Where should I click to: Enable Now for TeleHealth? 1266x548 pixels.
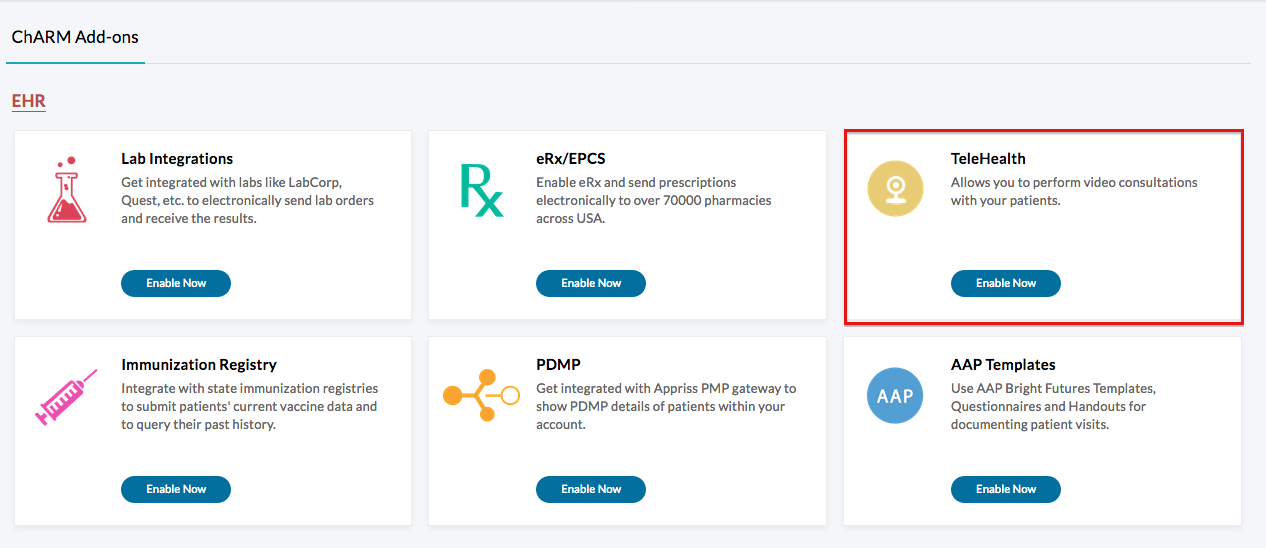click(x=1005, y=283)
